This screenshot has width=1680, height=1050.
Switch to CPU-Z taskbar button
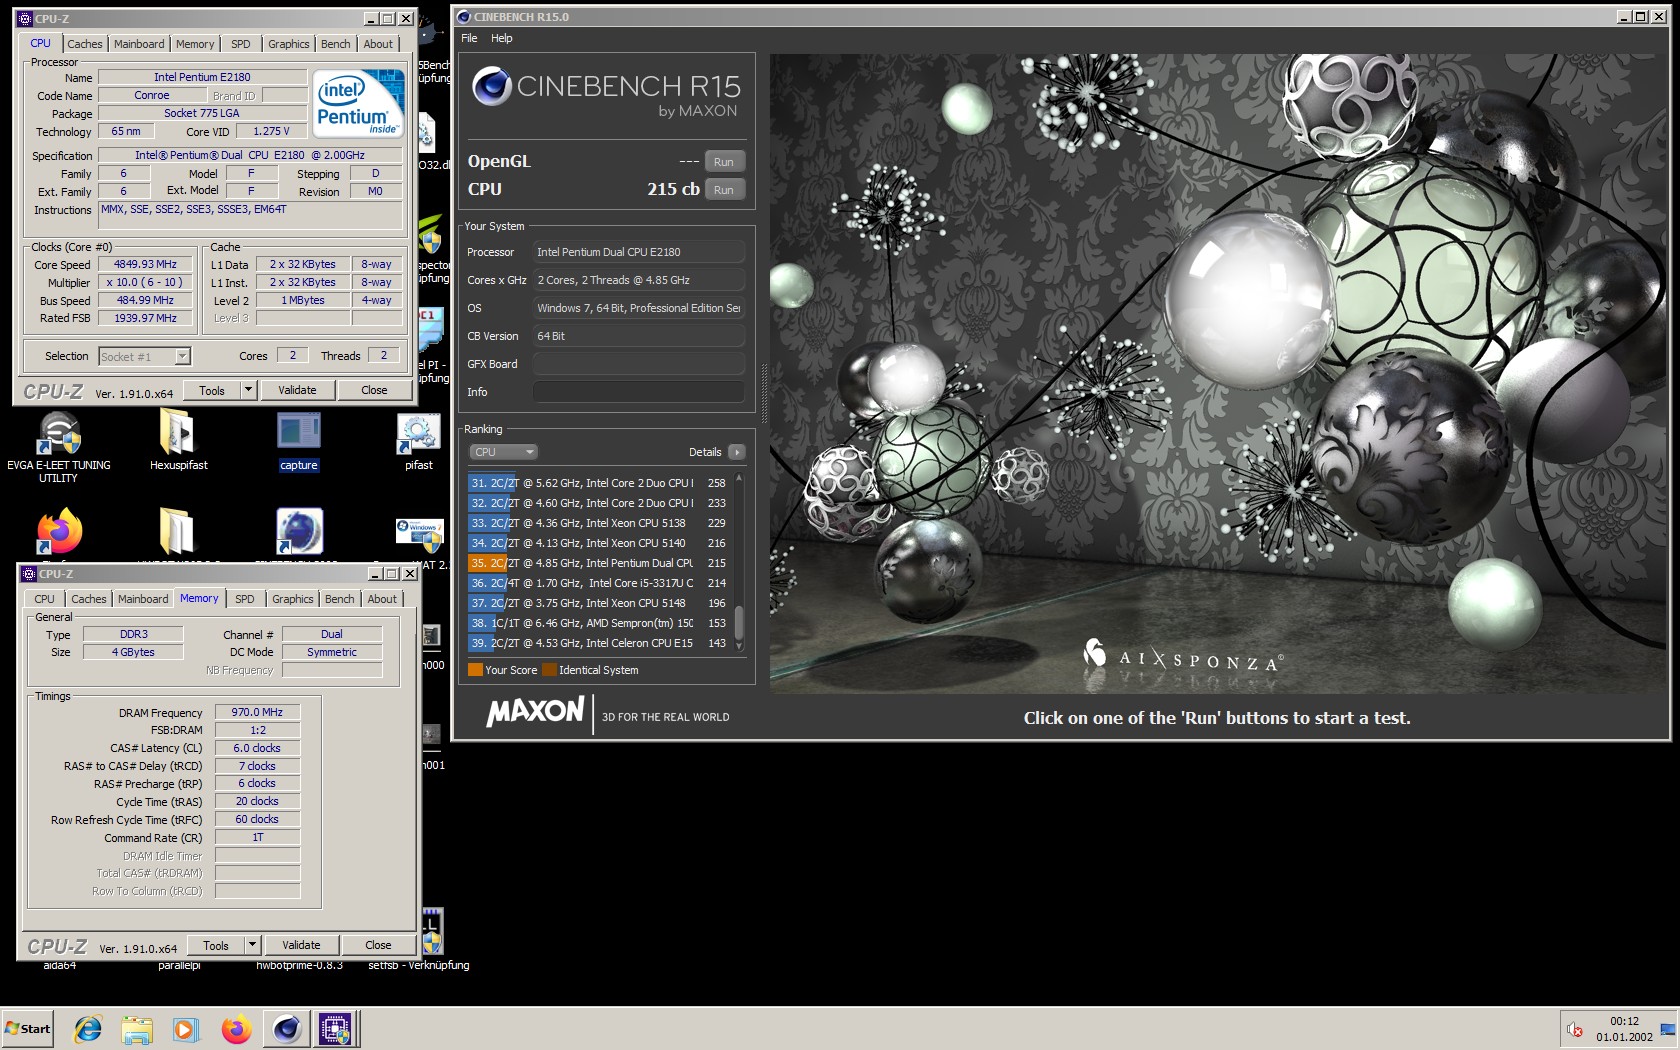tap(335, 1029)
